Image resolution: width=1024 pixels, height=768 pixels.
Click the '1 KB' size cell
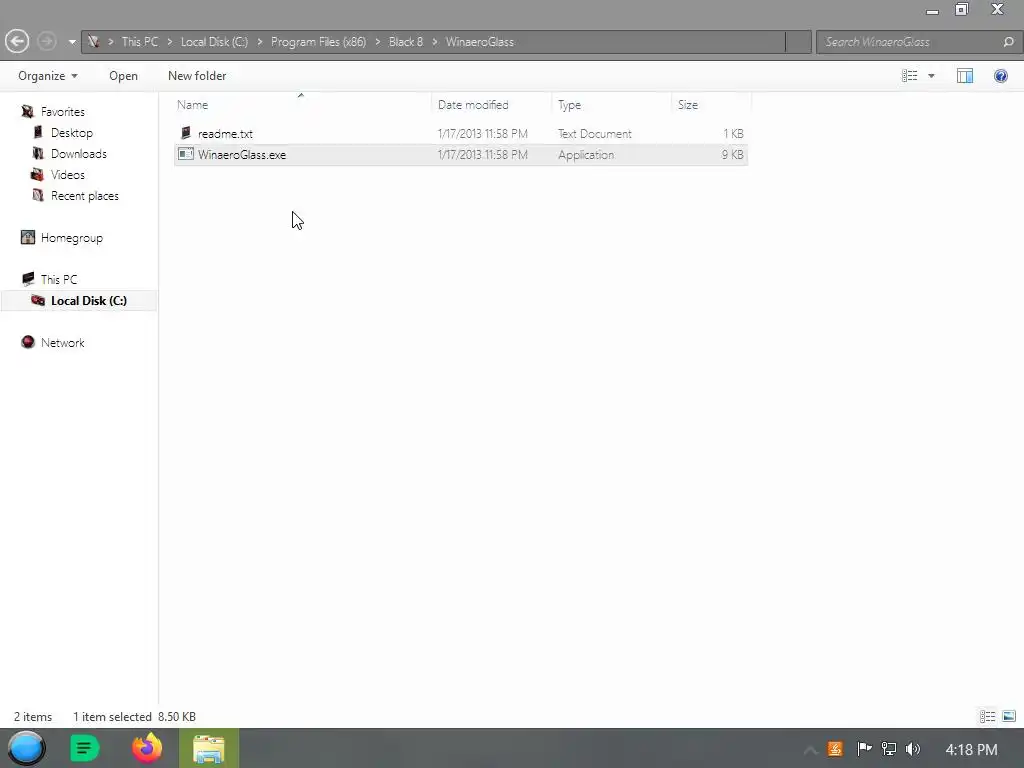point(733,134)
